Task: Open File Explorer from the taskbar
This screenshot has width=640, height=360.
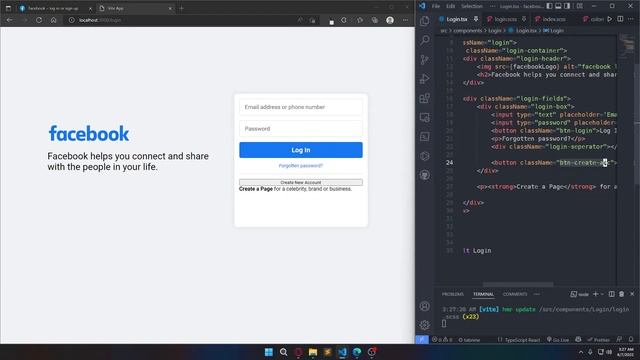Action: click(x=313, y=352)
